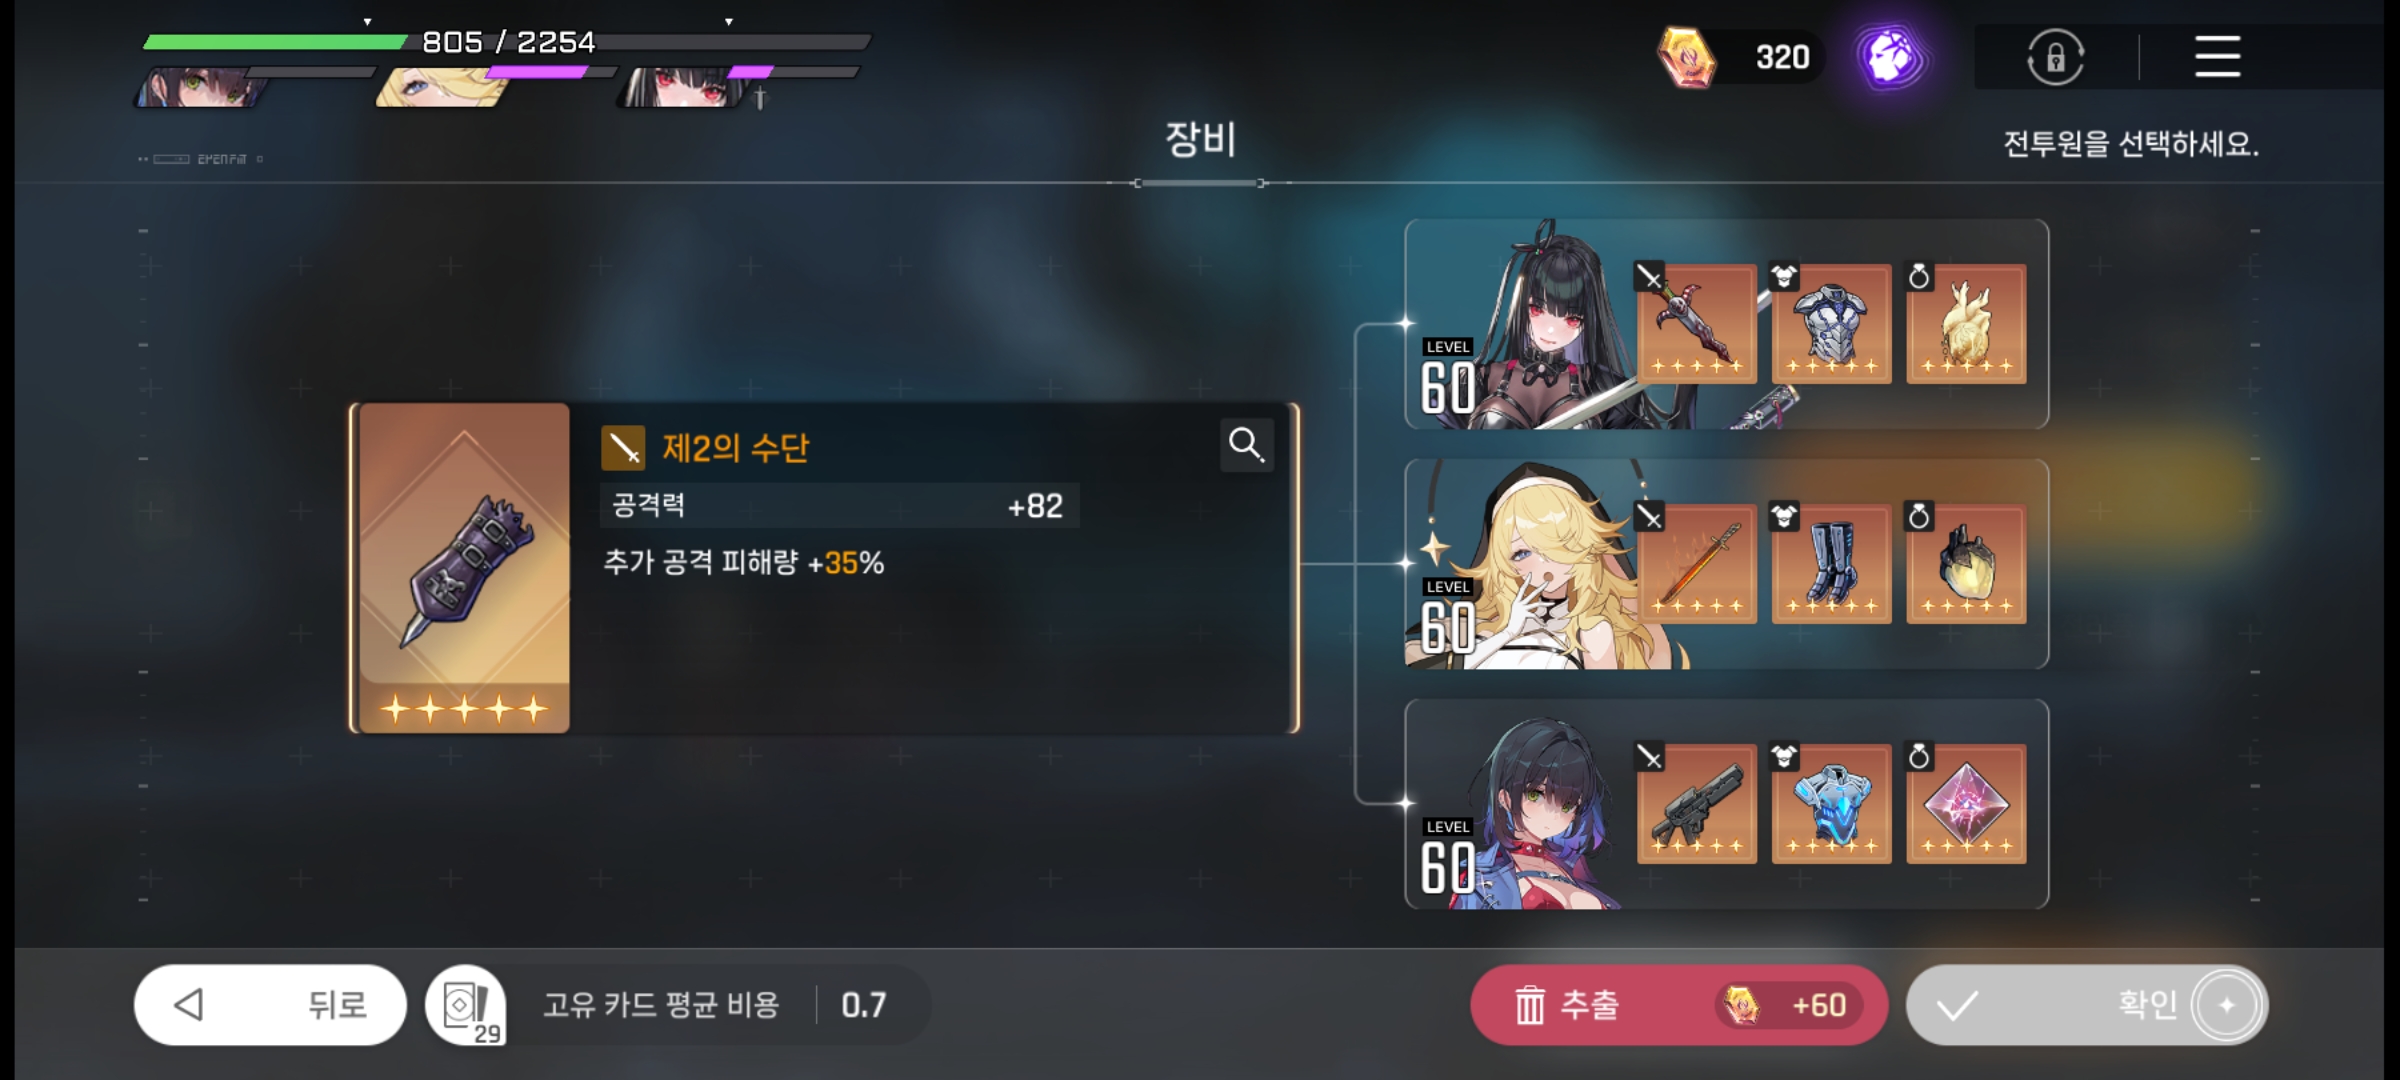2400x1080 pixels.
Task: Select the silver chest armor slot
Action: coord(1831,323)
